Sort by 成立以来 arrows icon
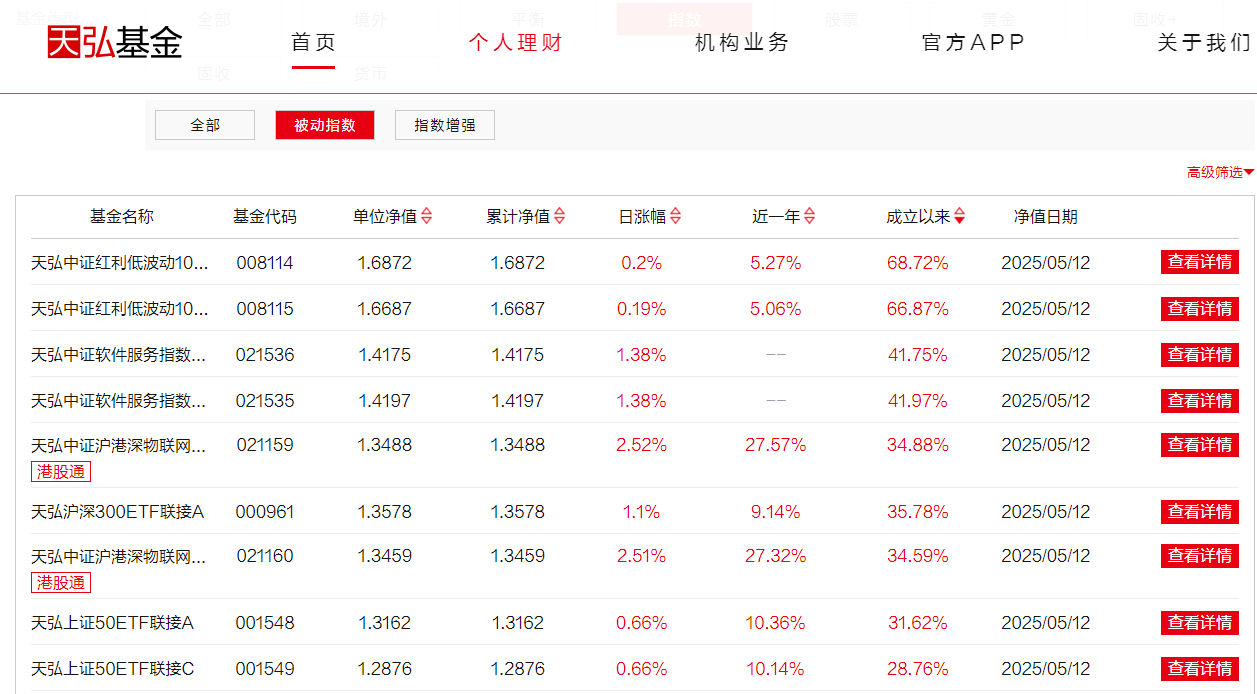Image resolution: width=1257 pixels, height=694 pixels. pyautogui.click(x=960, y=216)
